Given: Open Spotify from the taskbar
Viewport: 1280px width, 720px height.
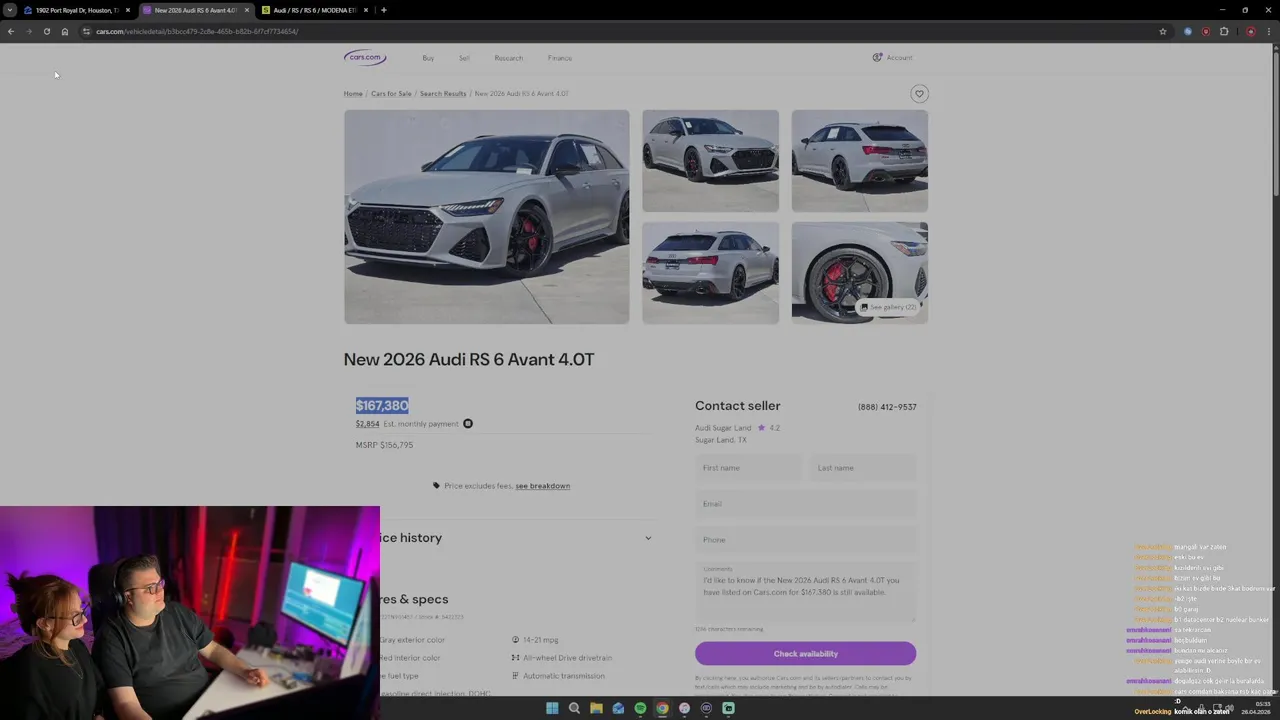Looking at the screenshot, I should (x=640, y=708).
